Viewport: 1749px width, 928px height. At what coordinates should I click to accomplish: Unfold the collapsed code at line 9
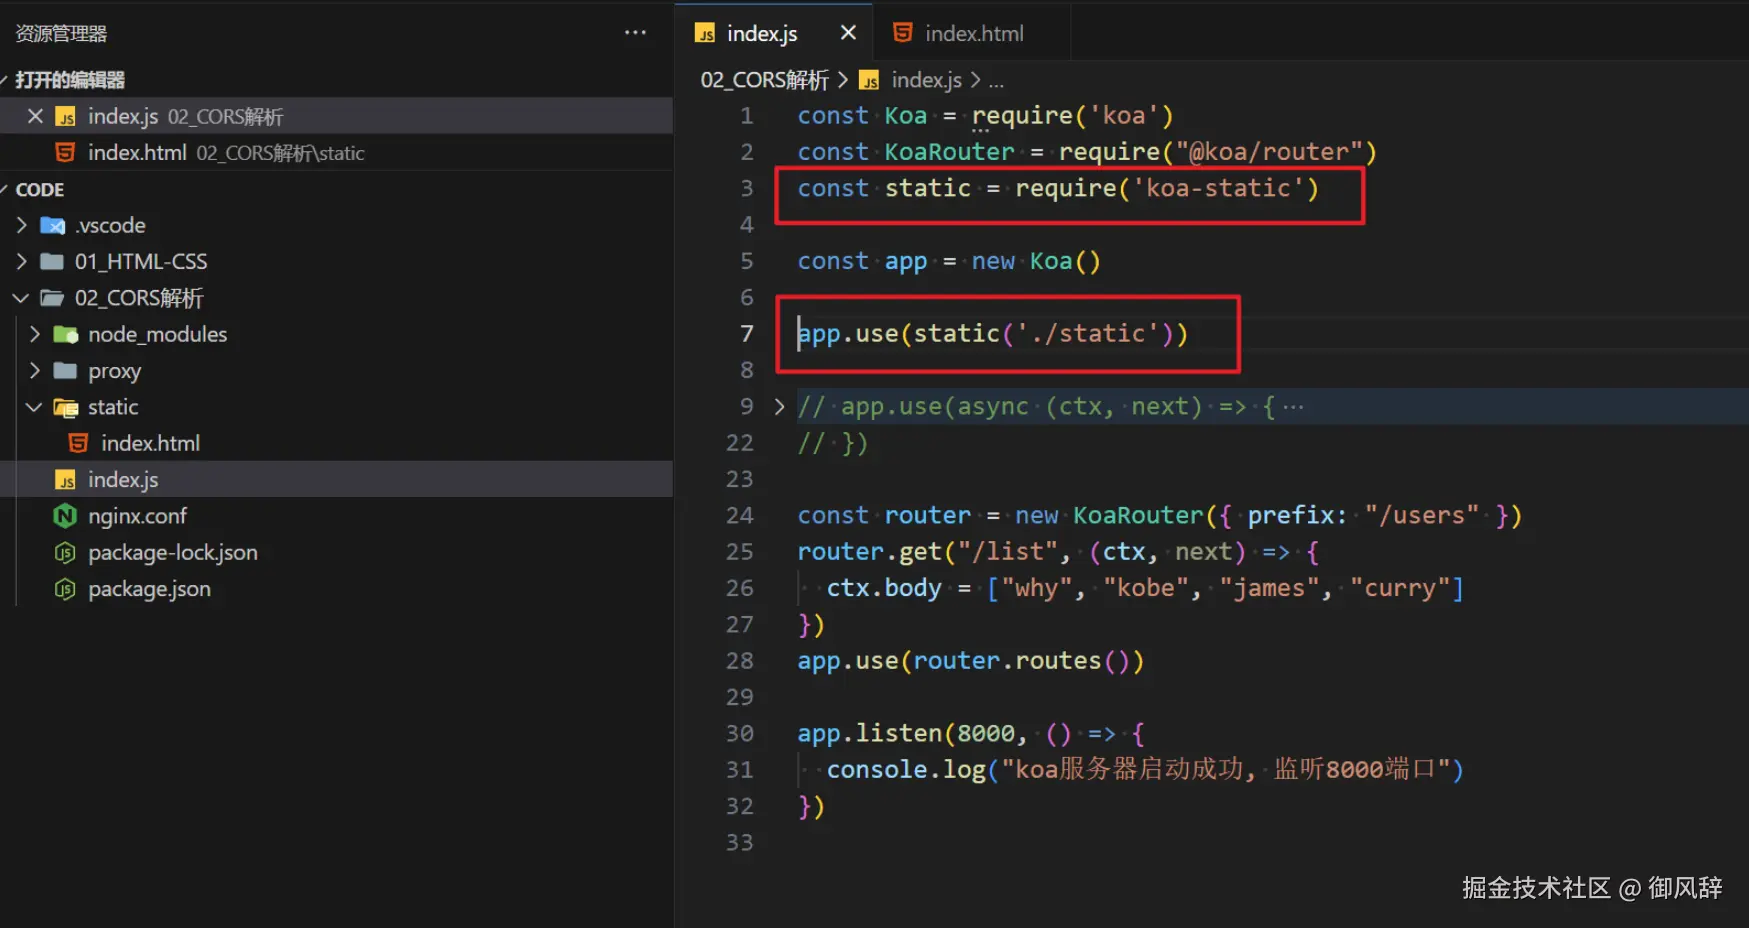779,407
